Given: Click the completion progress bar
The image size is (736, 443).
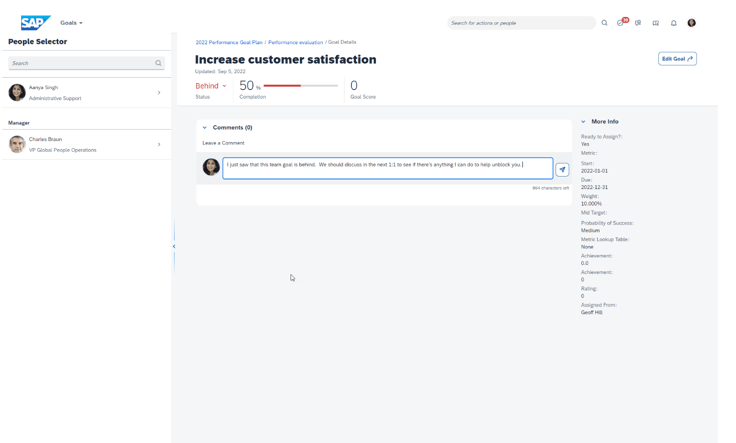Looking at the screenshot, I should 300,86.
